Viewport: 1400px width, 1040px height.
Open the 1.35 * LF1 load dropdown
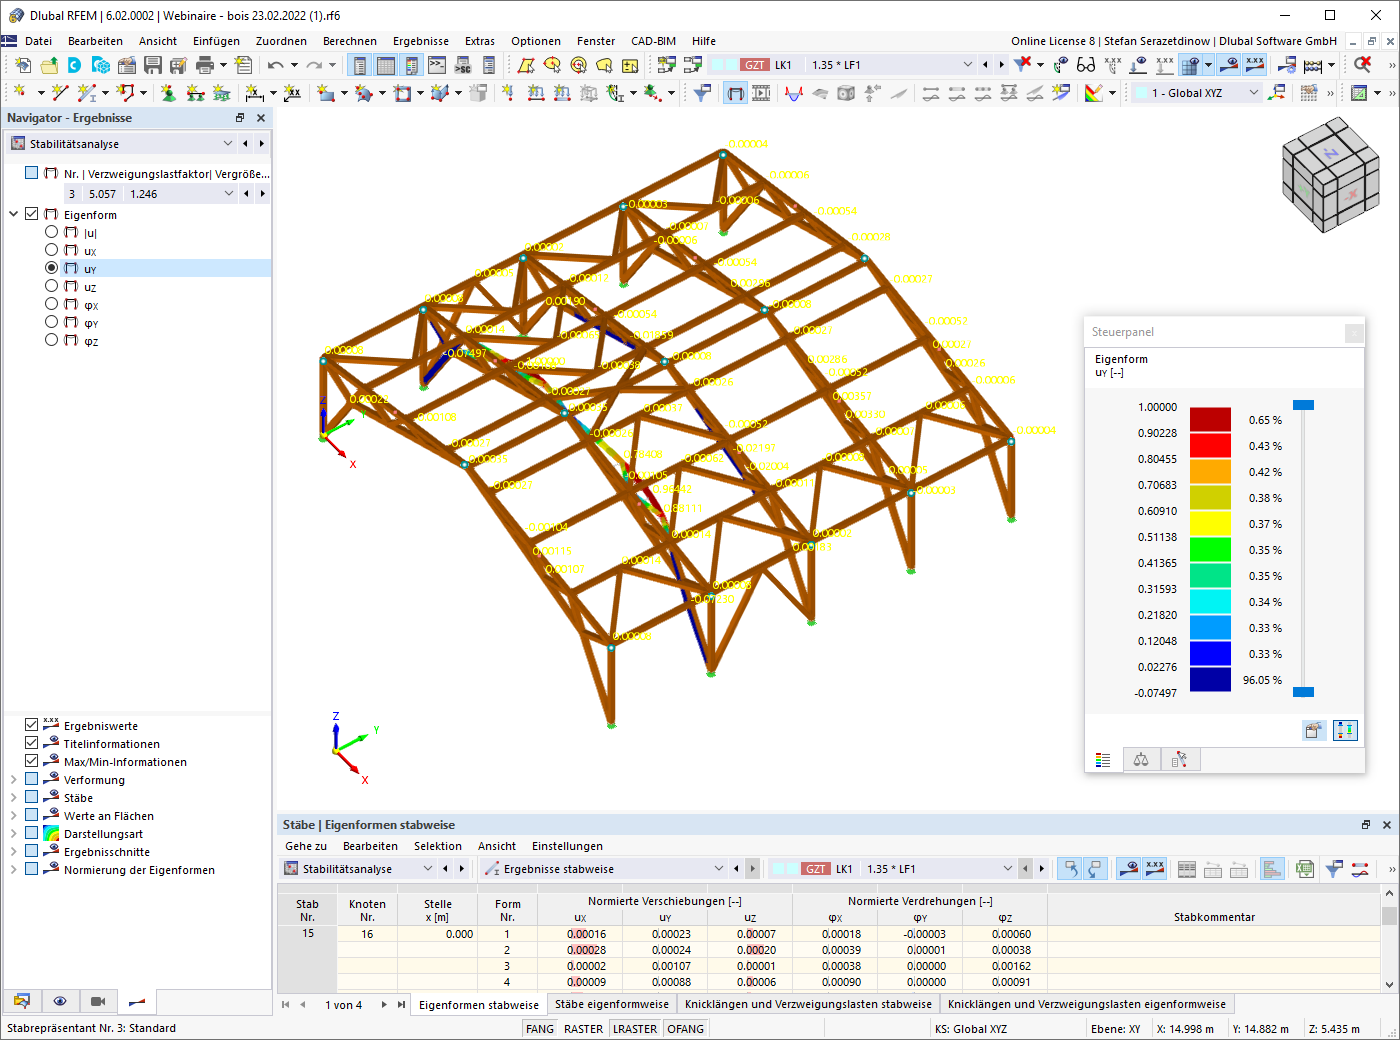pos(967,64)
